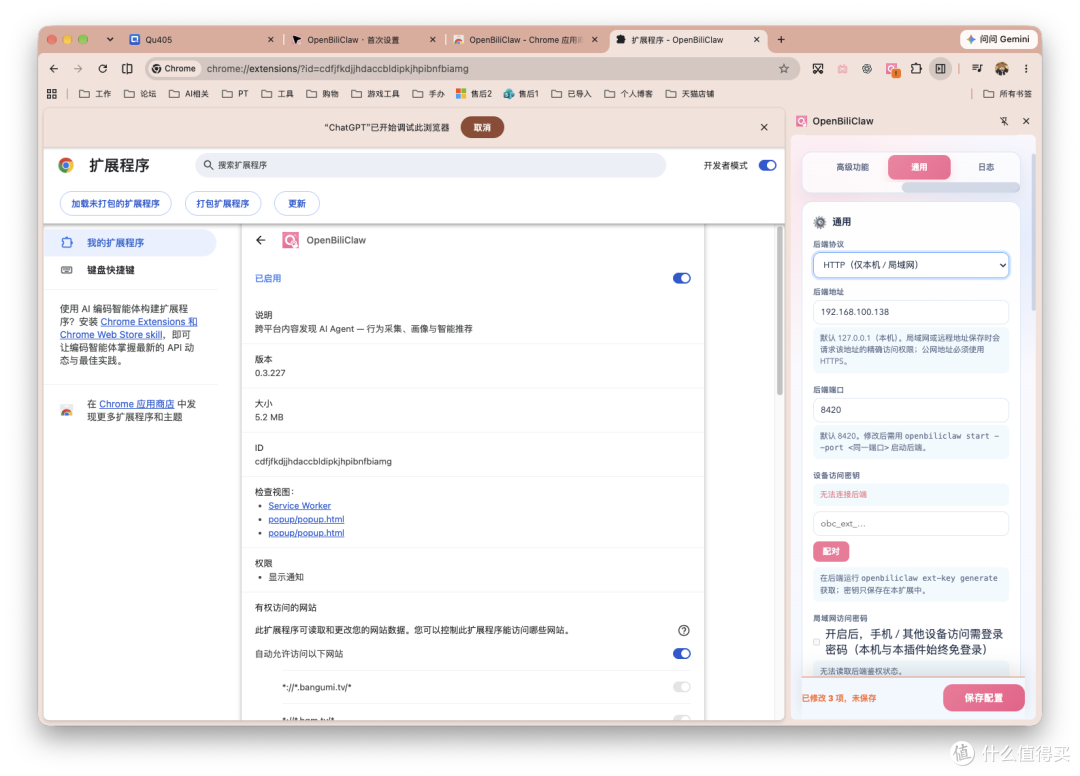Viewport: 1080px width, 776px height.
Task: Click the extensions Update button
Action: click(296, 204)
